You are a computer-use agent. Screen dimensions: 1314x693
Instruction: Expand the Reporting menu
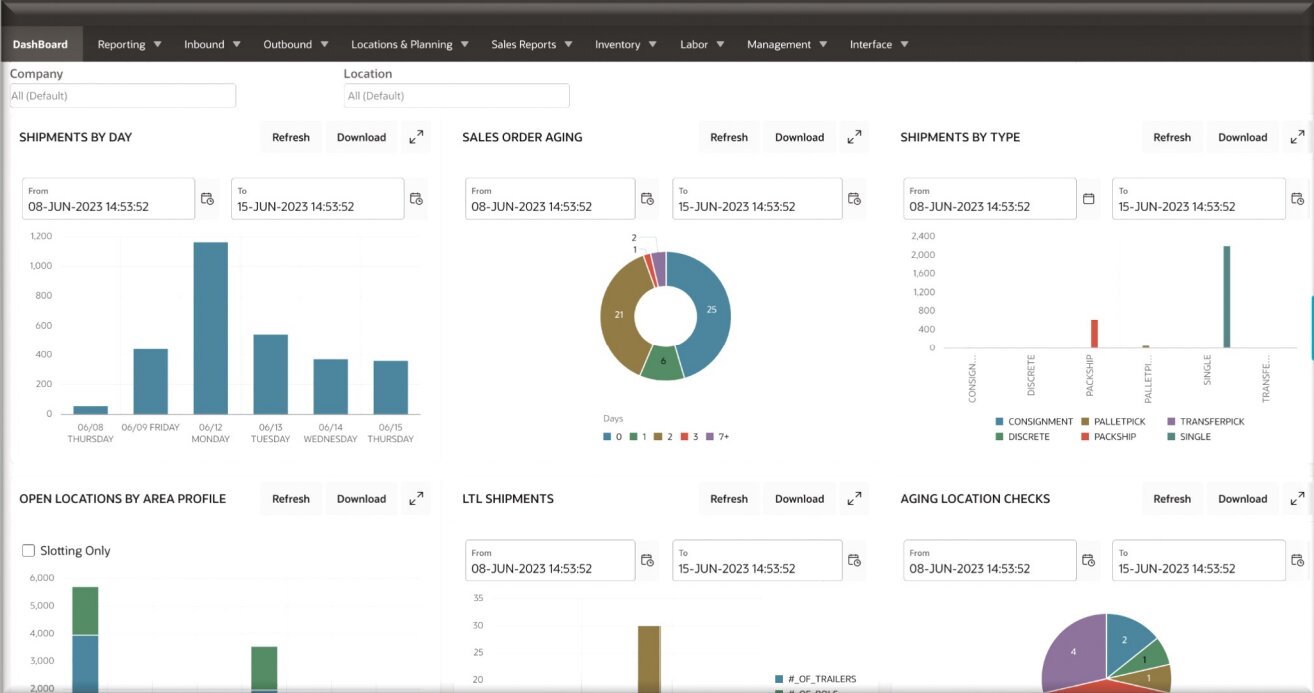[x=129, y=45]
